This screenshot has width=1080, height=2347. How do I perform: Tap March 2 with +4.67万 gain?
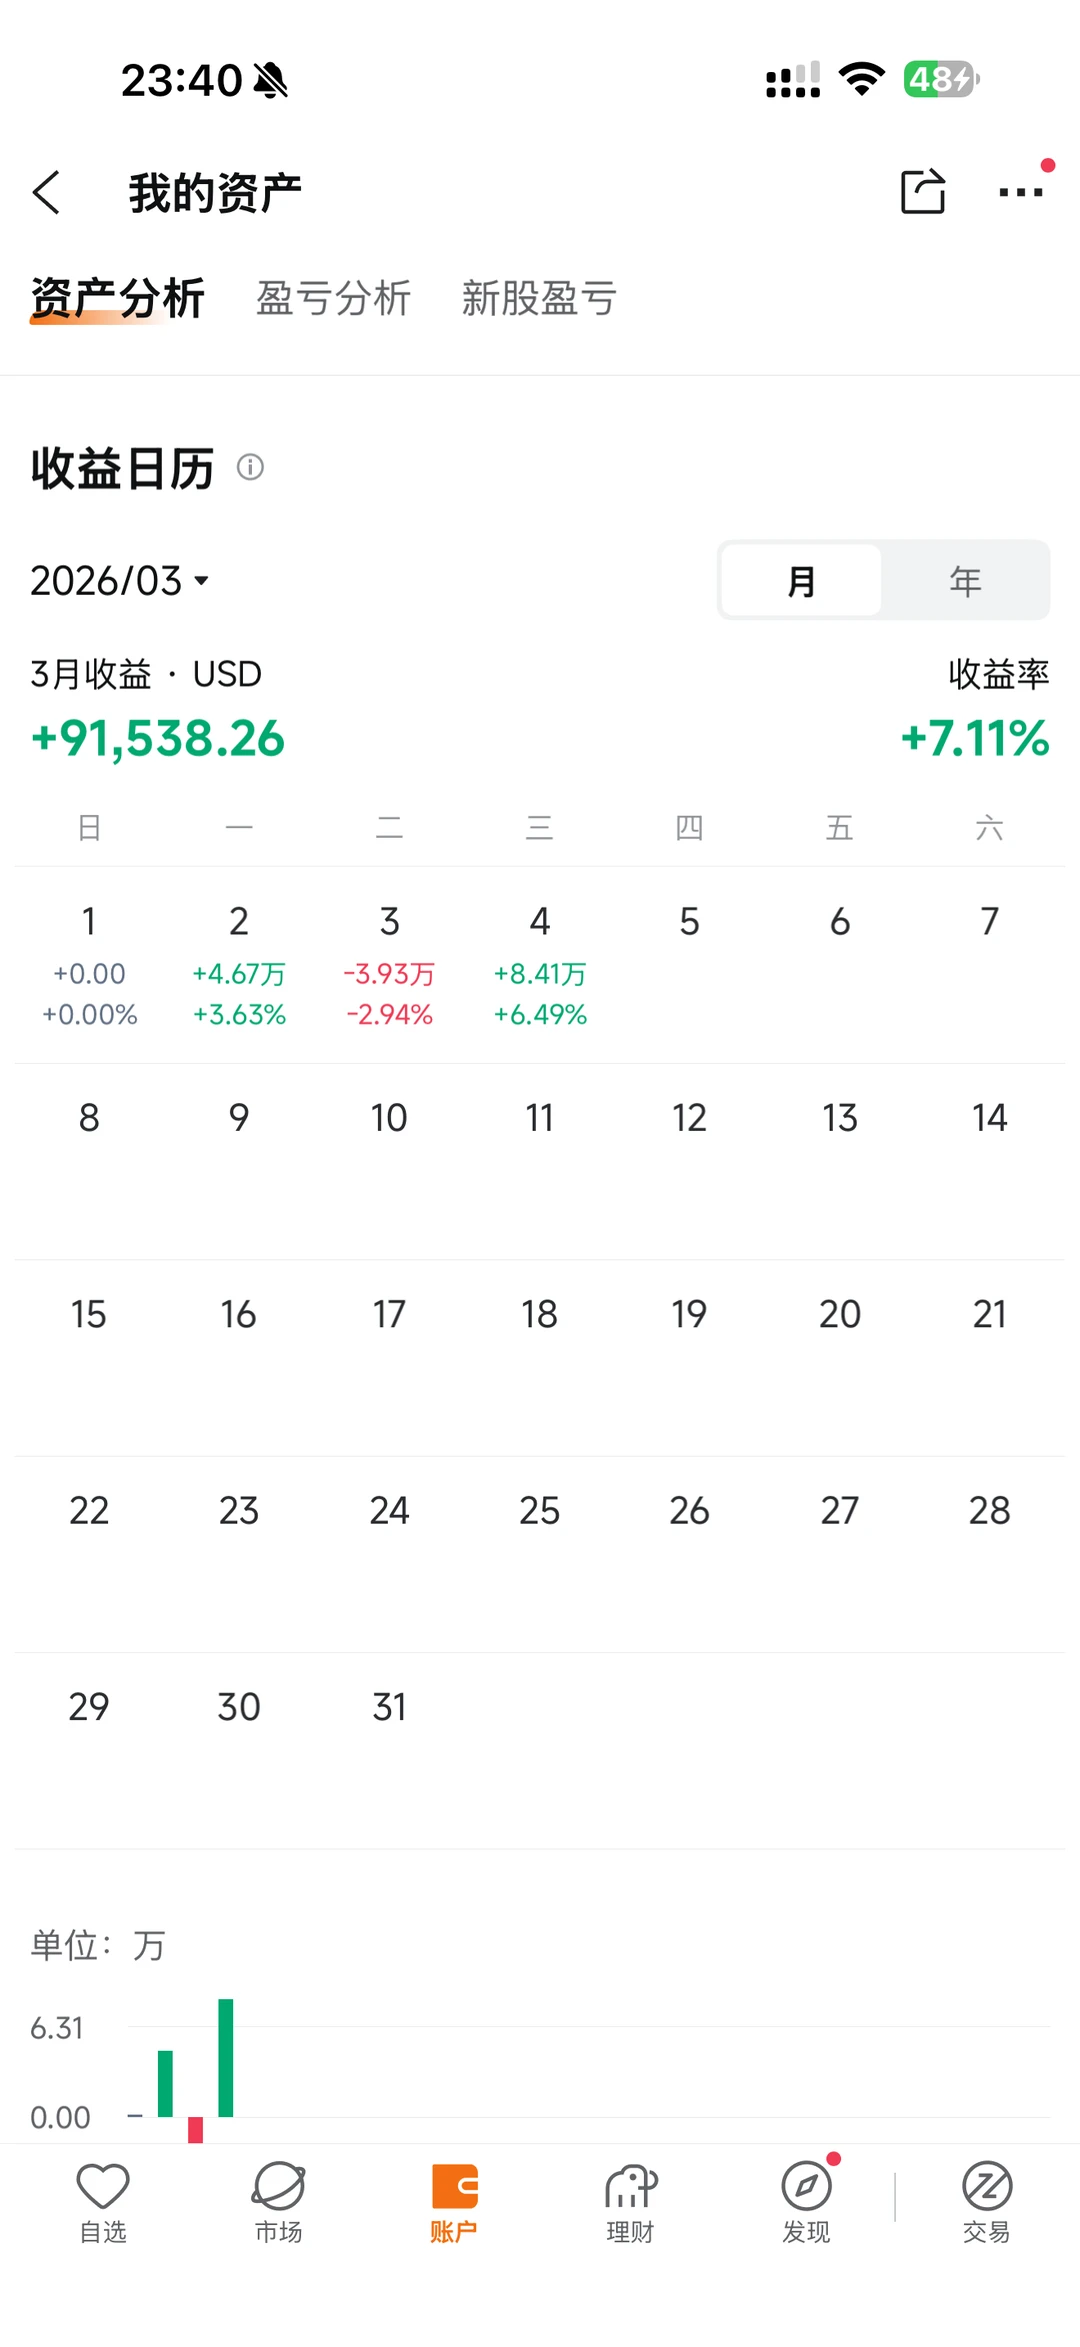(x=239, y=965)
